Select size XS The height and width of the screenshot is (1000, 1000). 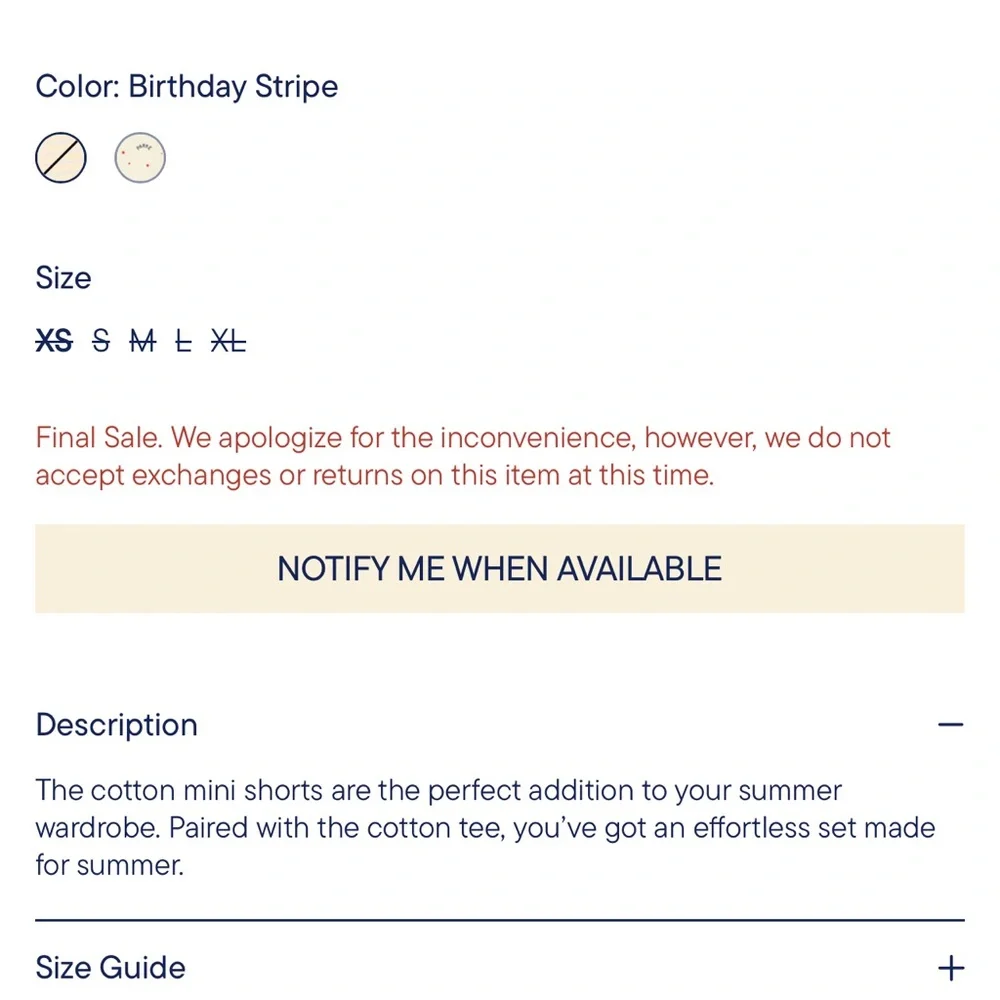click(55, 341)
